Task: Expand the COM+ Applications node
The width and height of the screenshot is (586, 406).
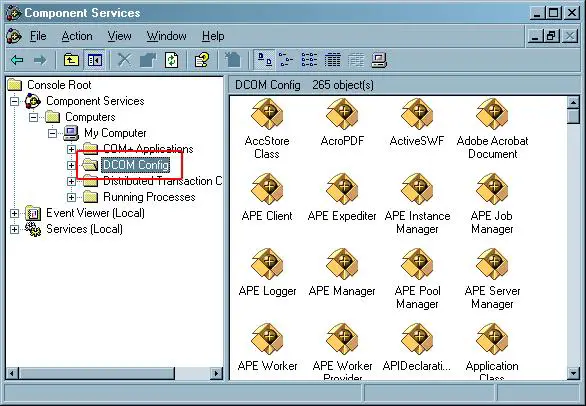Action: (71, 149)
